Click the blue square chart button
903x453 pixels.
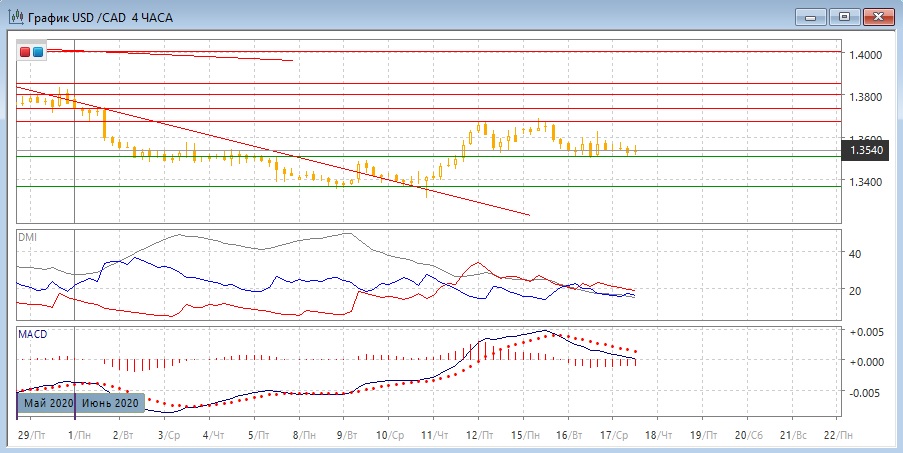pos(38,51)
